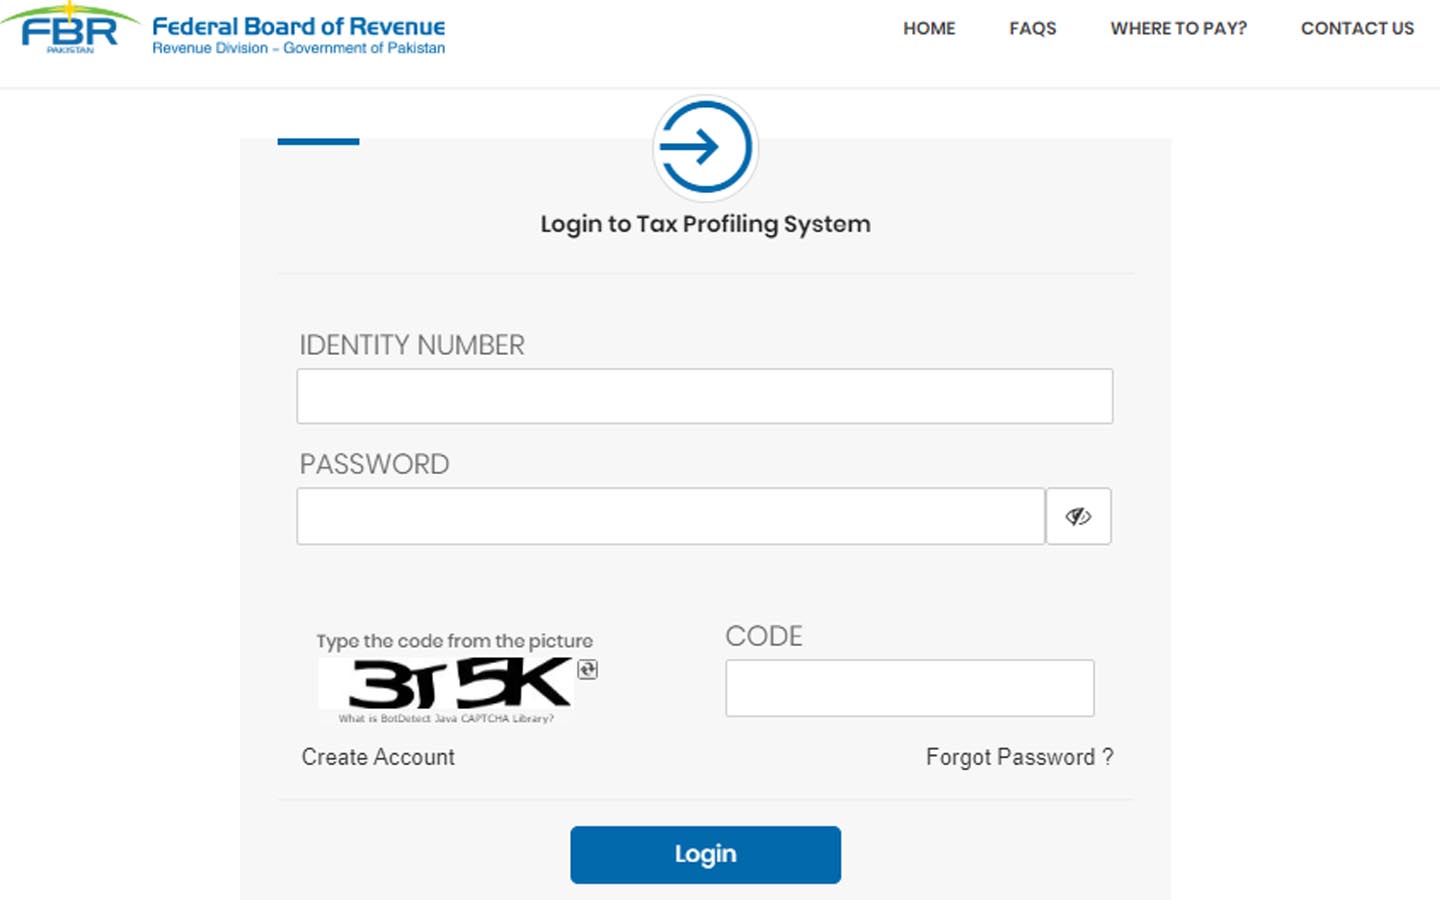This screenshot has height=900, width=1440.
Task: Click the password visibility eye icon
Action: click(x=1078, y=516)
